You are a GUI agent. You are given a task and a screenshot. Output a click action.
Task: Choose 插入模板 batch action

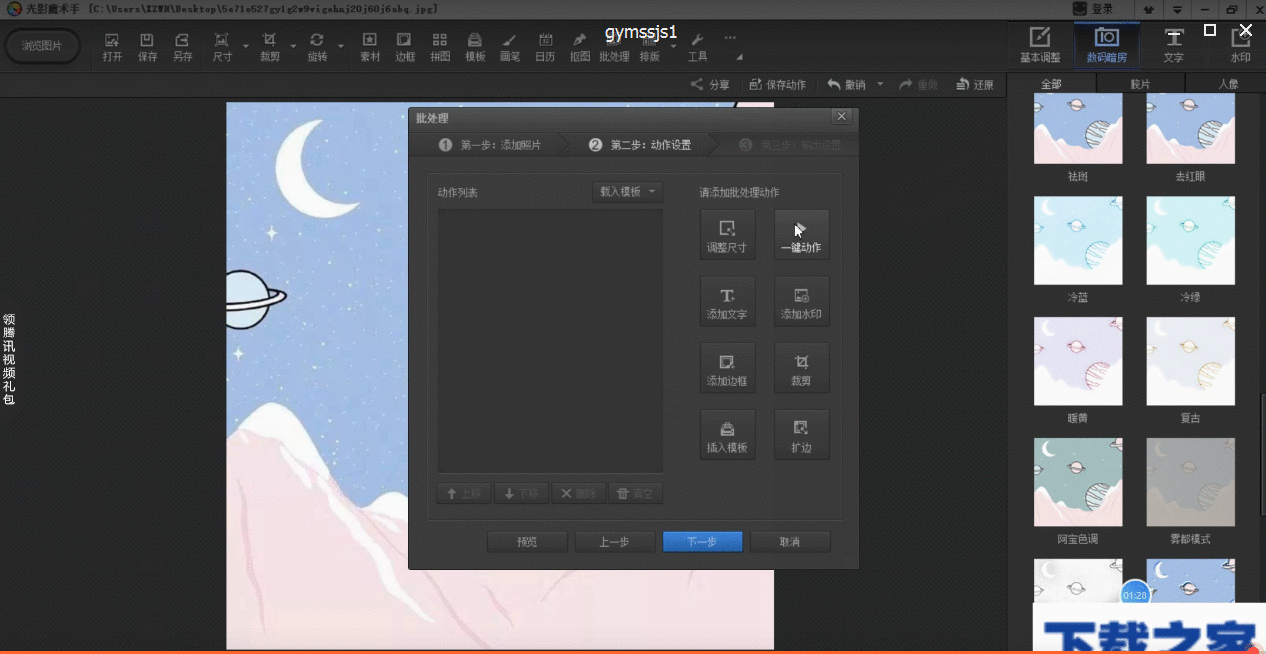tap(727, 435)
